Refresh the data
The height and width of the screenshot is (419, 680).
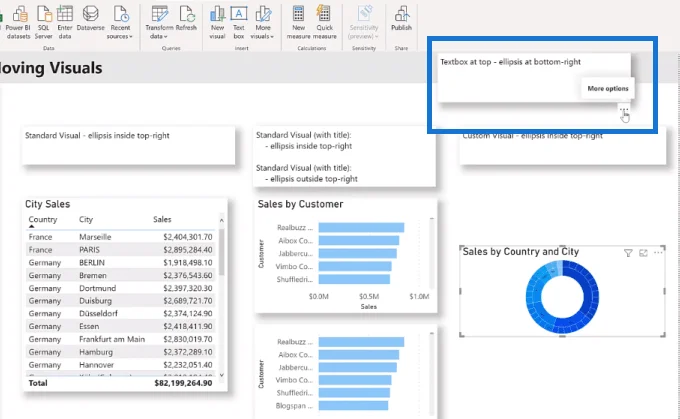186,19
